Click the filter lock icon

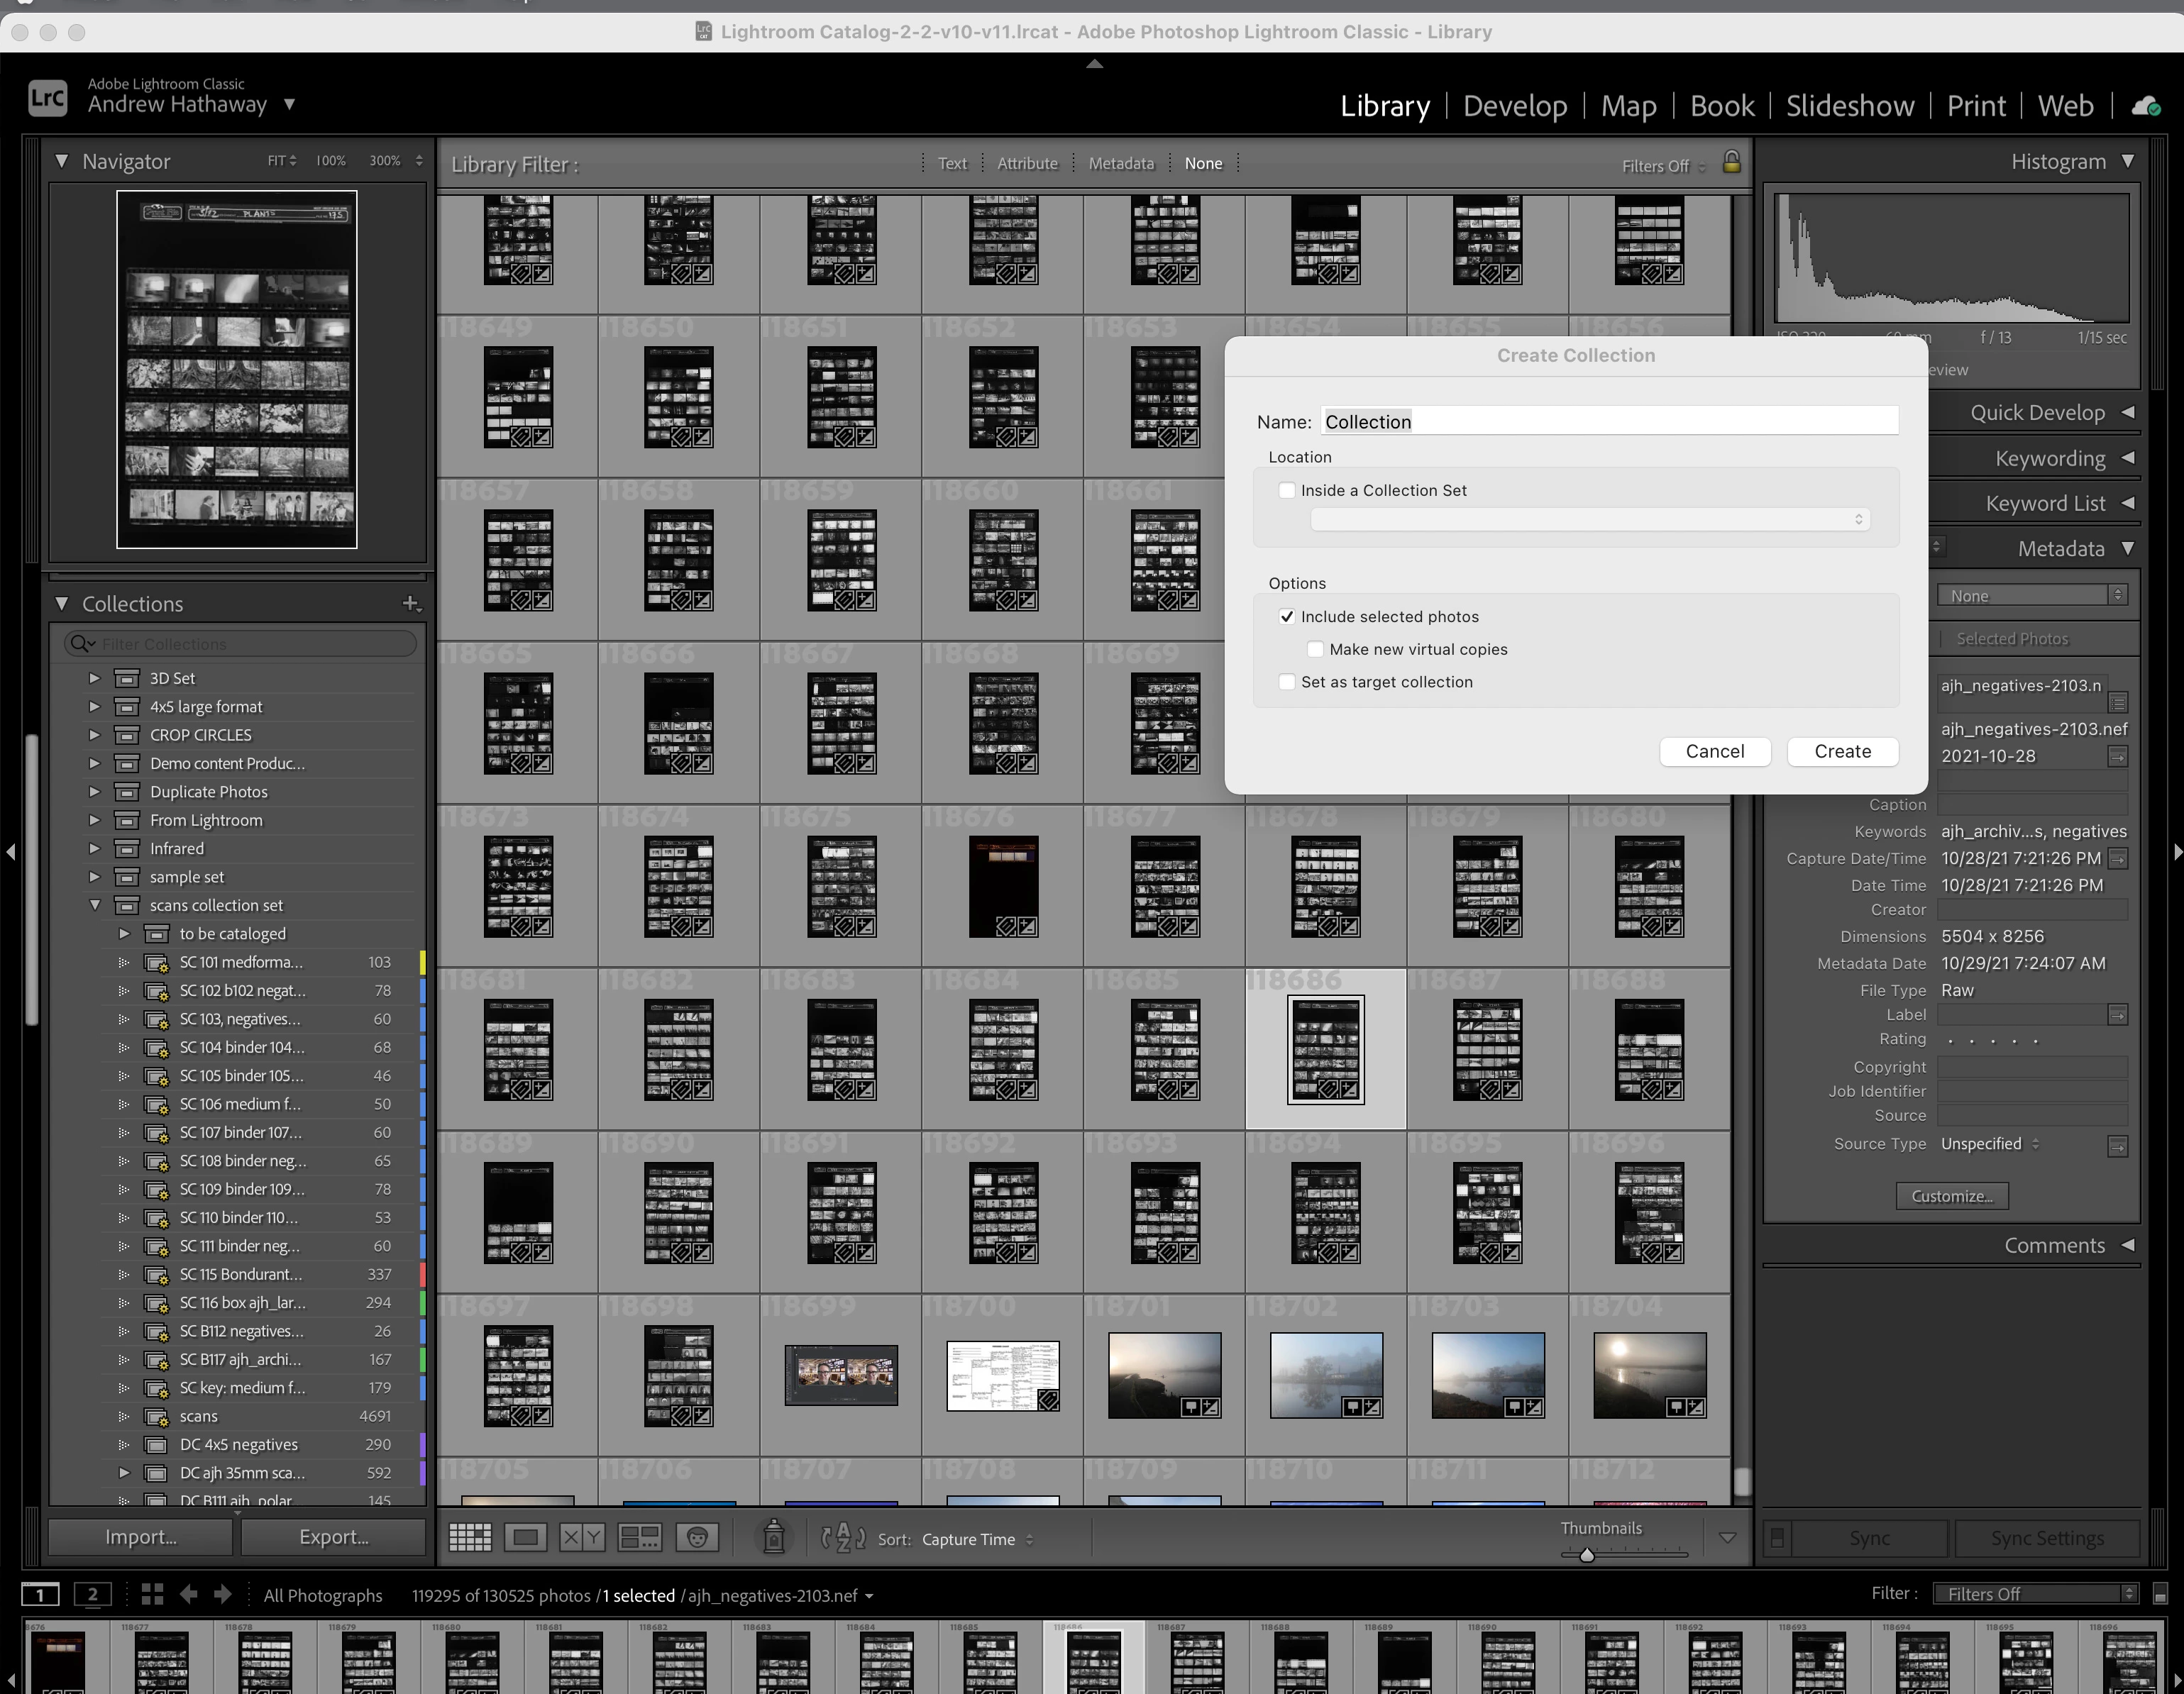1731,163
